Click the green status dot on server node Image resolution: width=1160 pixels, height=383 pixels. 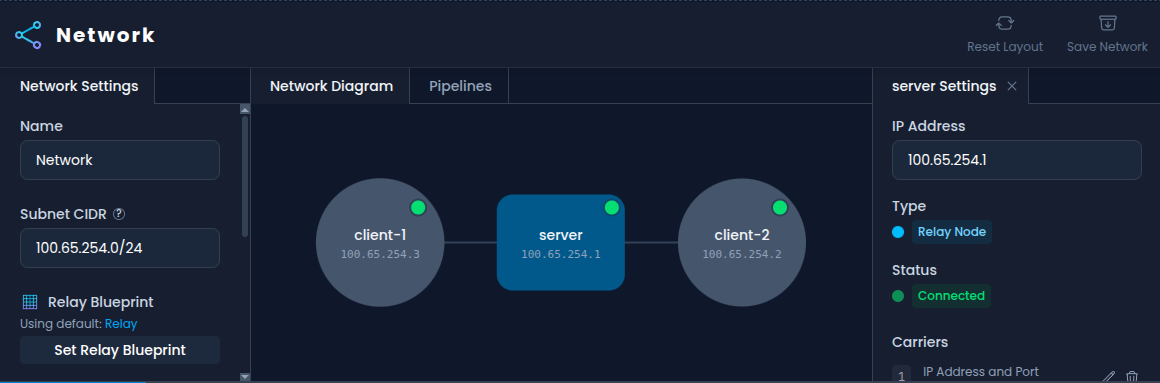(x=611, y=208)
